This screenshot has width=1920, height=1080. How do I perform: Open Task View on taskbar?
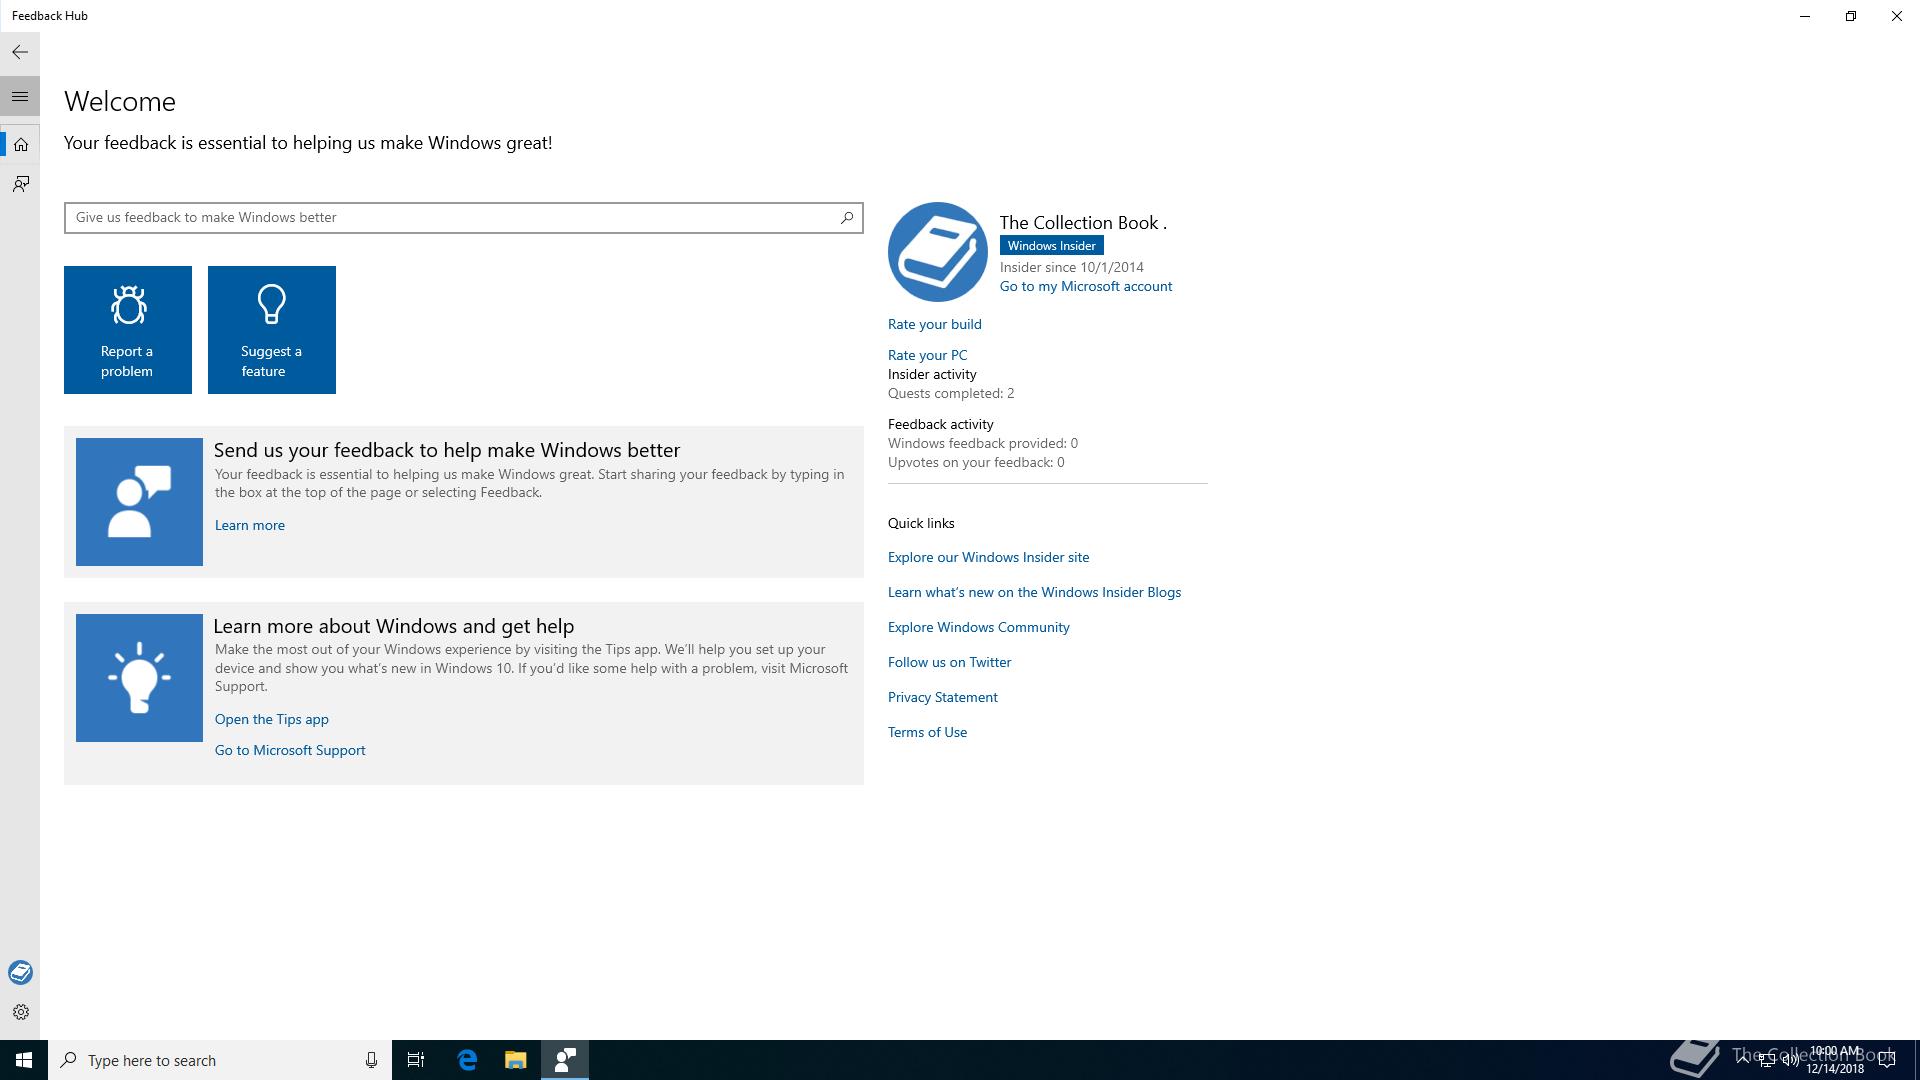point(416,1060)
